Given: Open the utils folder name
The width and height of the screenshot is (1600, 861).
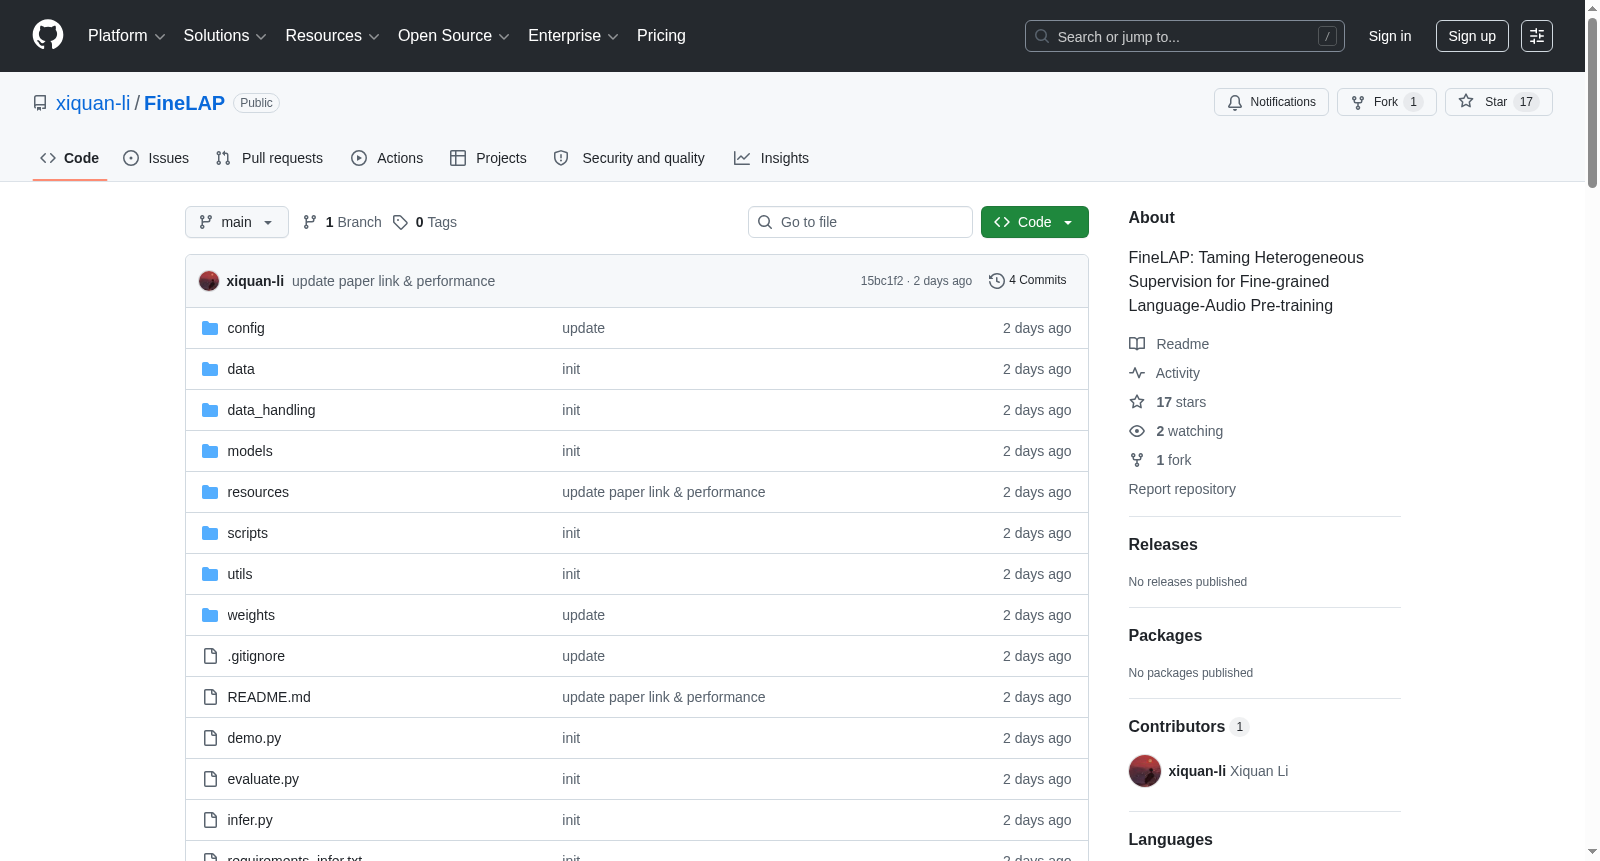Looking at the screenshot, I should point(240,574).
